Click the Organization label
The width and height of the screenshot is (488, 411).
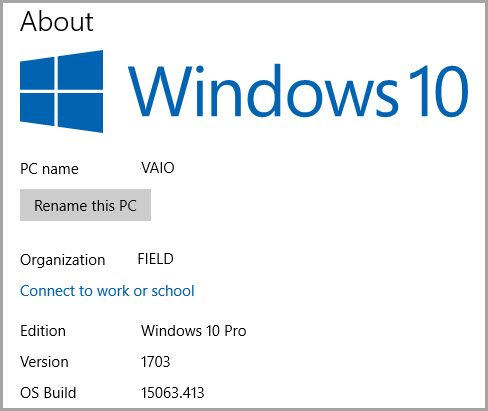[x=63, y=260]
